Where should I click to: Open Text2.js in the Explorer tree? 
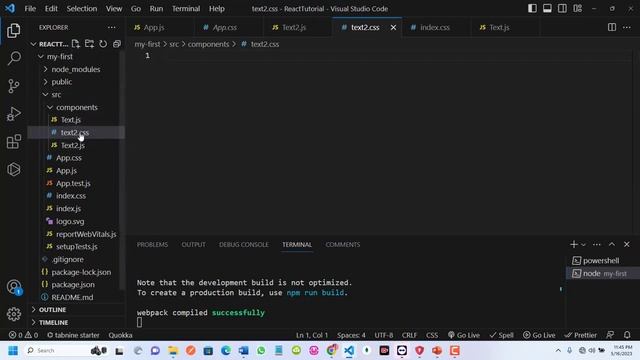(x=73, y=145)
